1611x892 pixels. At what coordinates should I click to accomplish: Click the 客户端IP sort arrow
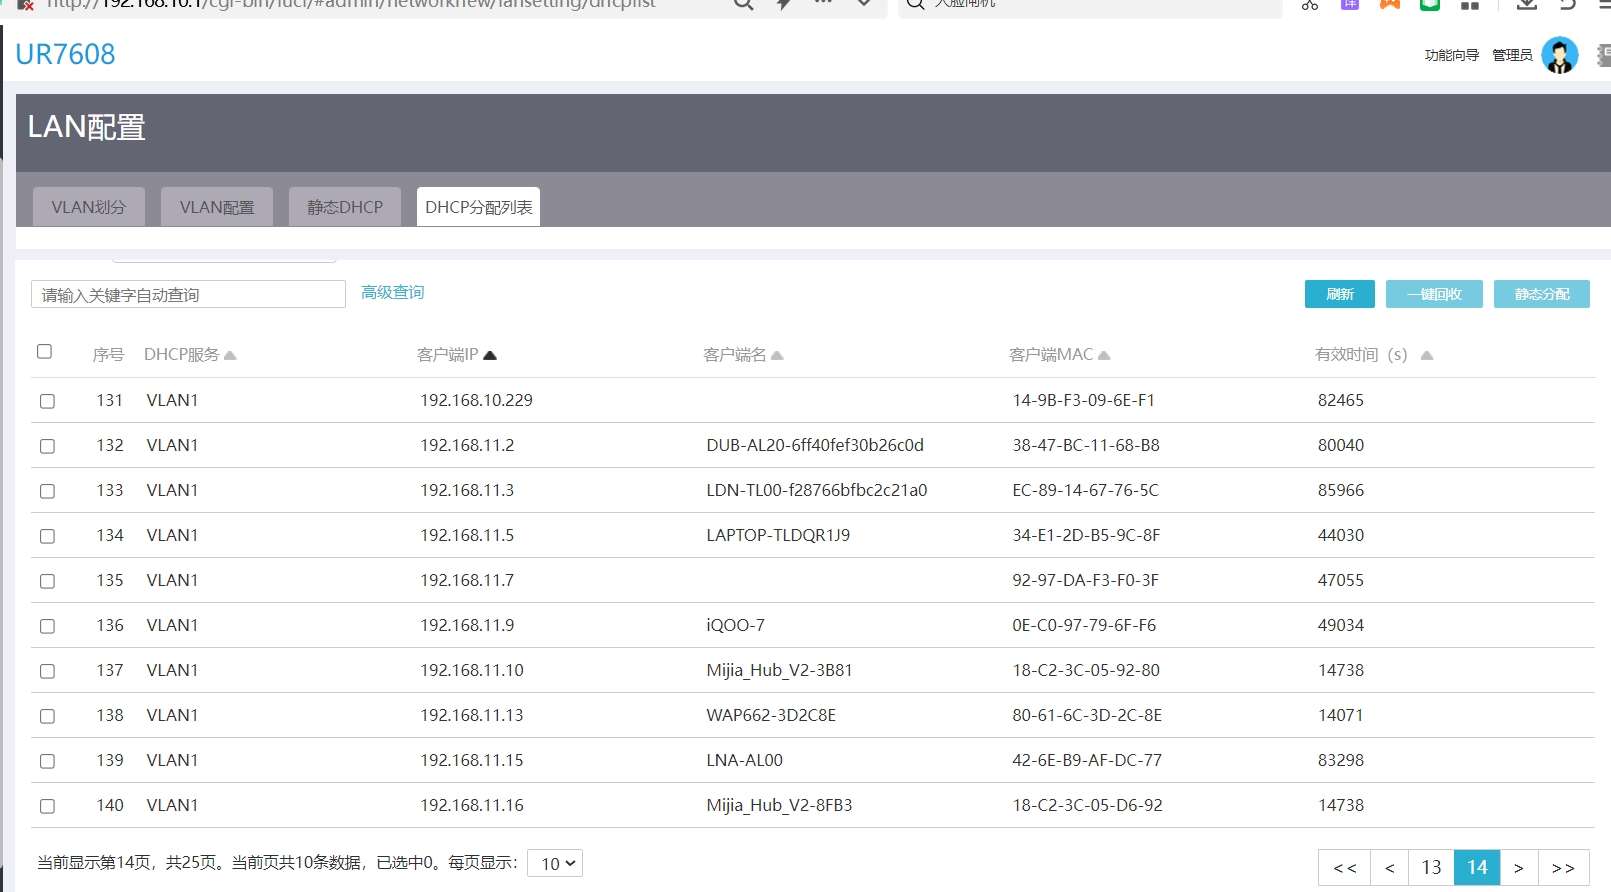coord(490,355)
